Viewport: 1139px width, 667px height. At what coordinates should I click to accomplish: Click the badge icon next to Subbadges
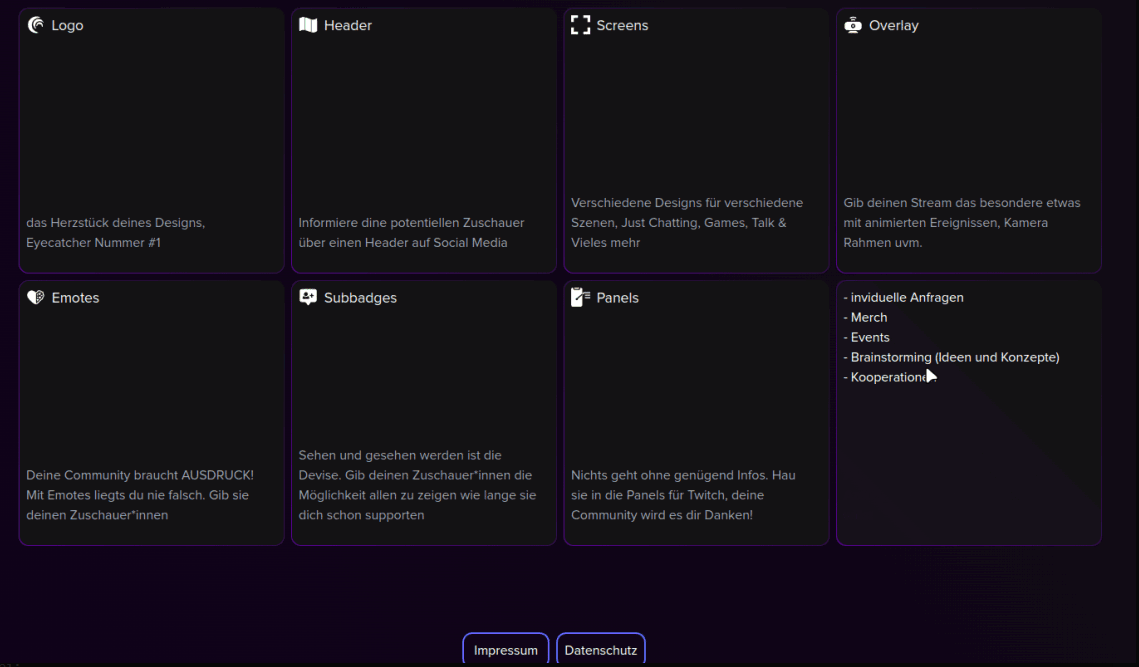307,297
